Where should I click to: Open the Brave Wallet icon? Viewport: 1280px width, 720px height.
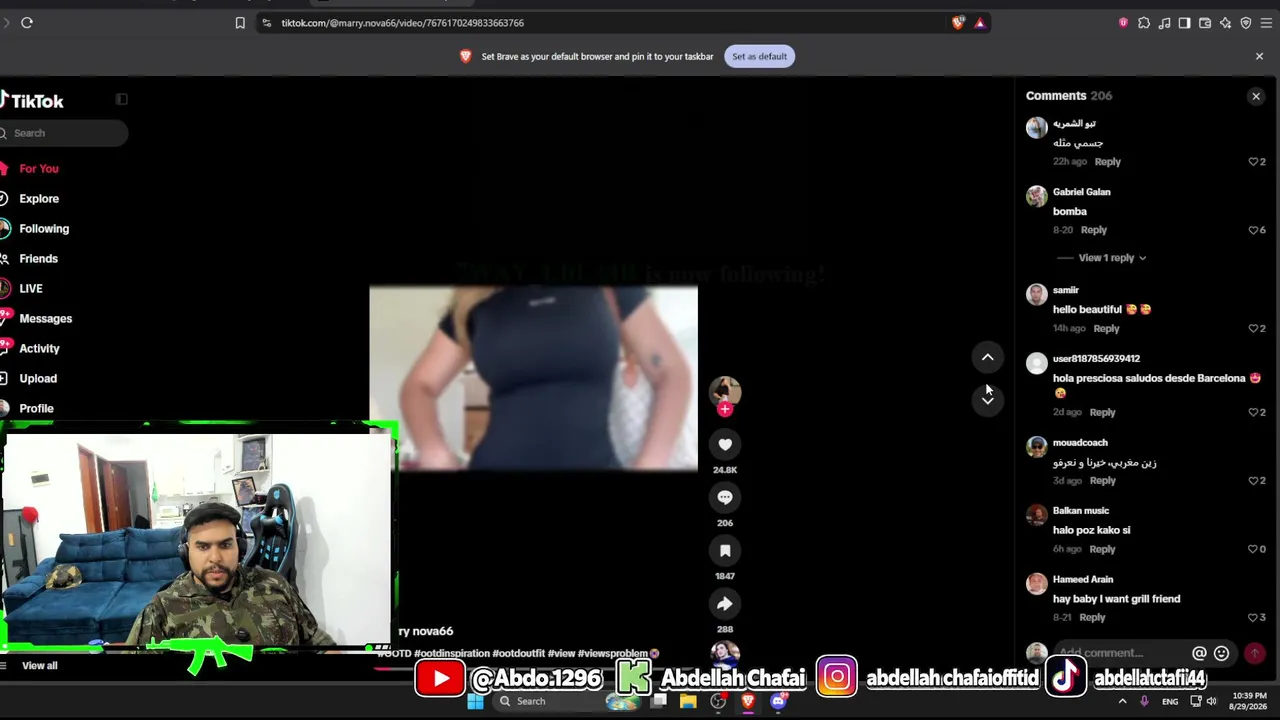pyautogui.click(x=1205, y=23)
